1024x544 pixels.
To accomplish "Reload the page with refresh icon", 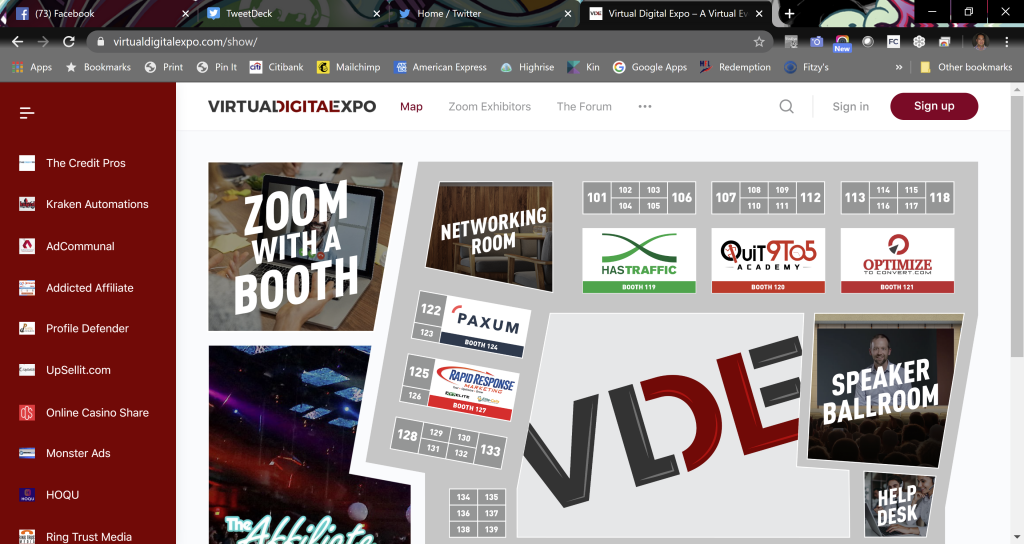I will [x=69, y=42].
